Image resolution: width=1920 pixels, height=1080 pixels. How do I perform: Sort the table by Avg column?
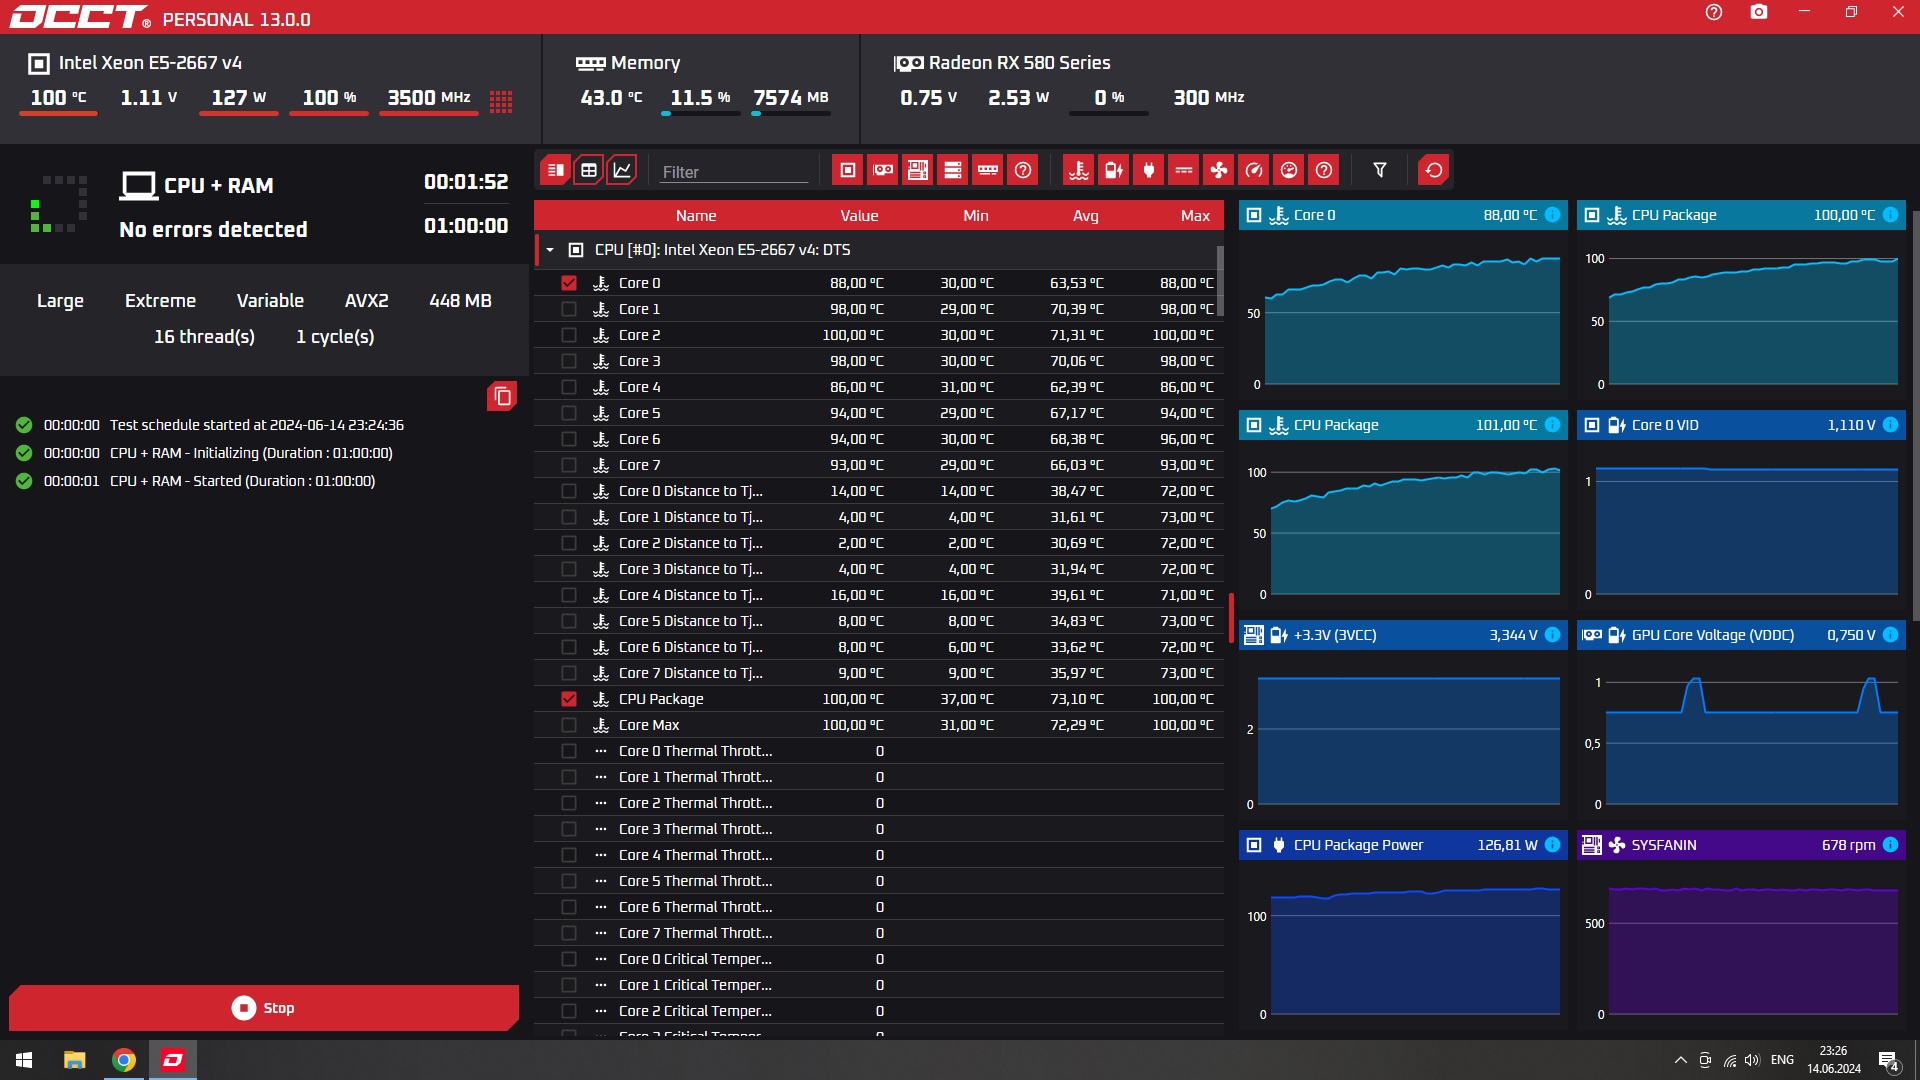[x=1085, y=216]
